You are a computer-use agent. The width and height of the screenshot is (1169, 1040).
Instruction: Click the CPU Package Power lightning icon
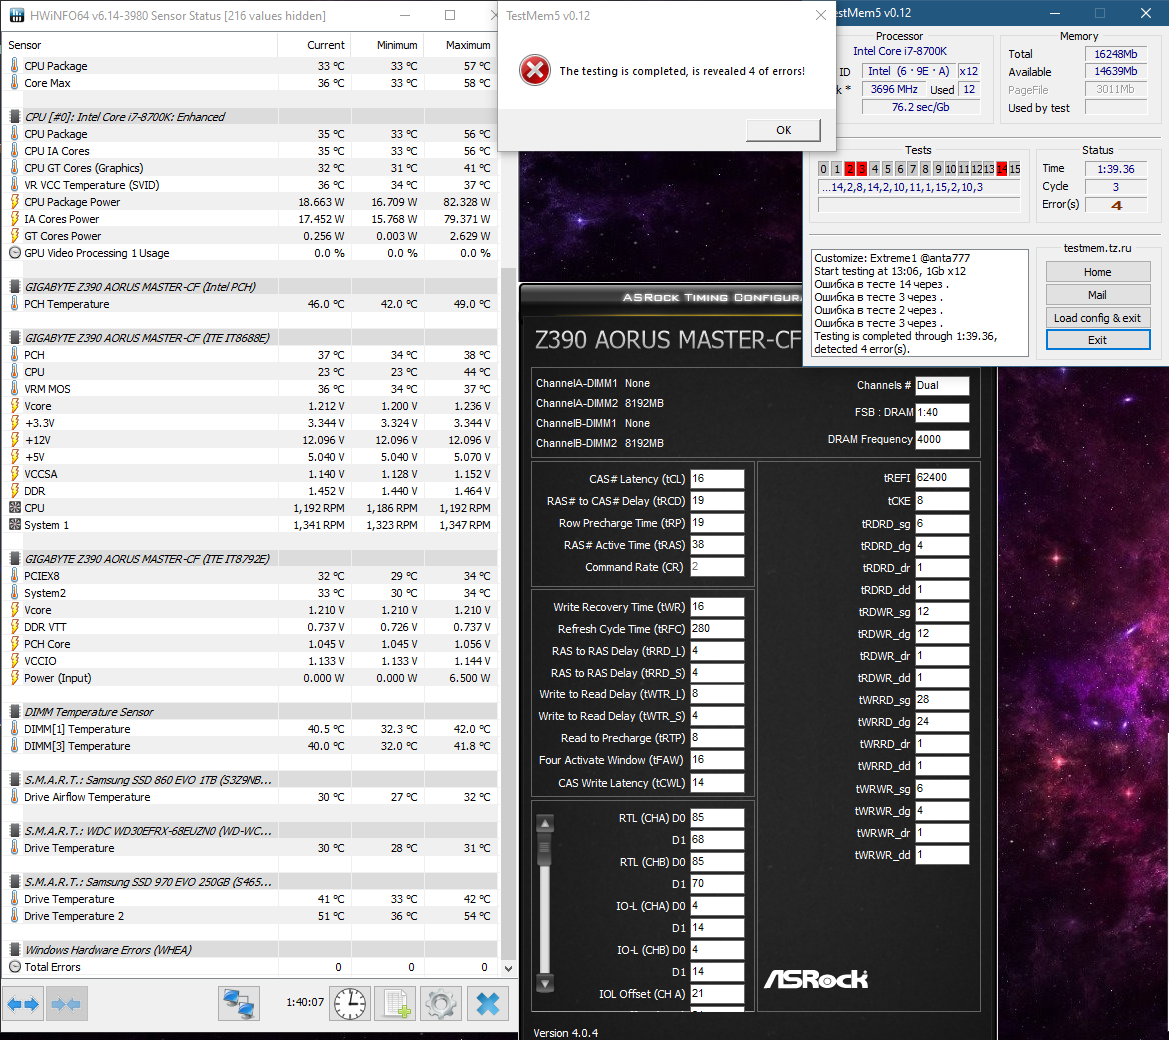(14, 202)
